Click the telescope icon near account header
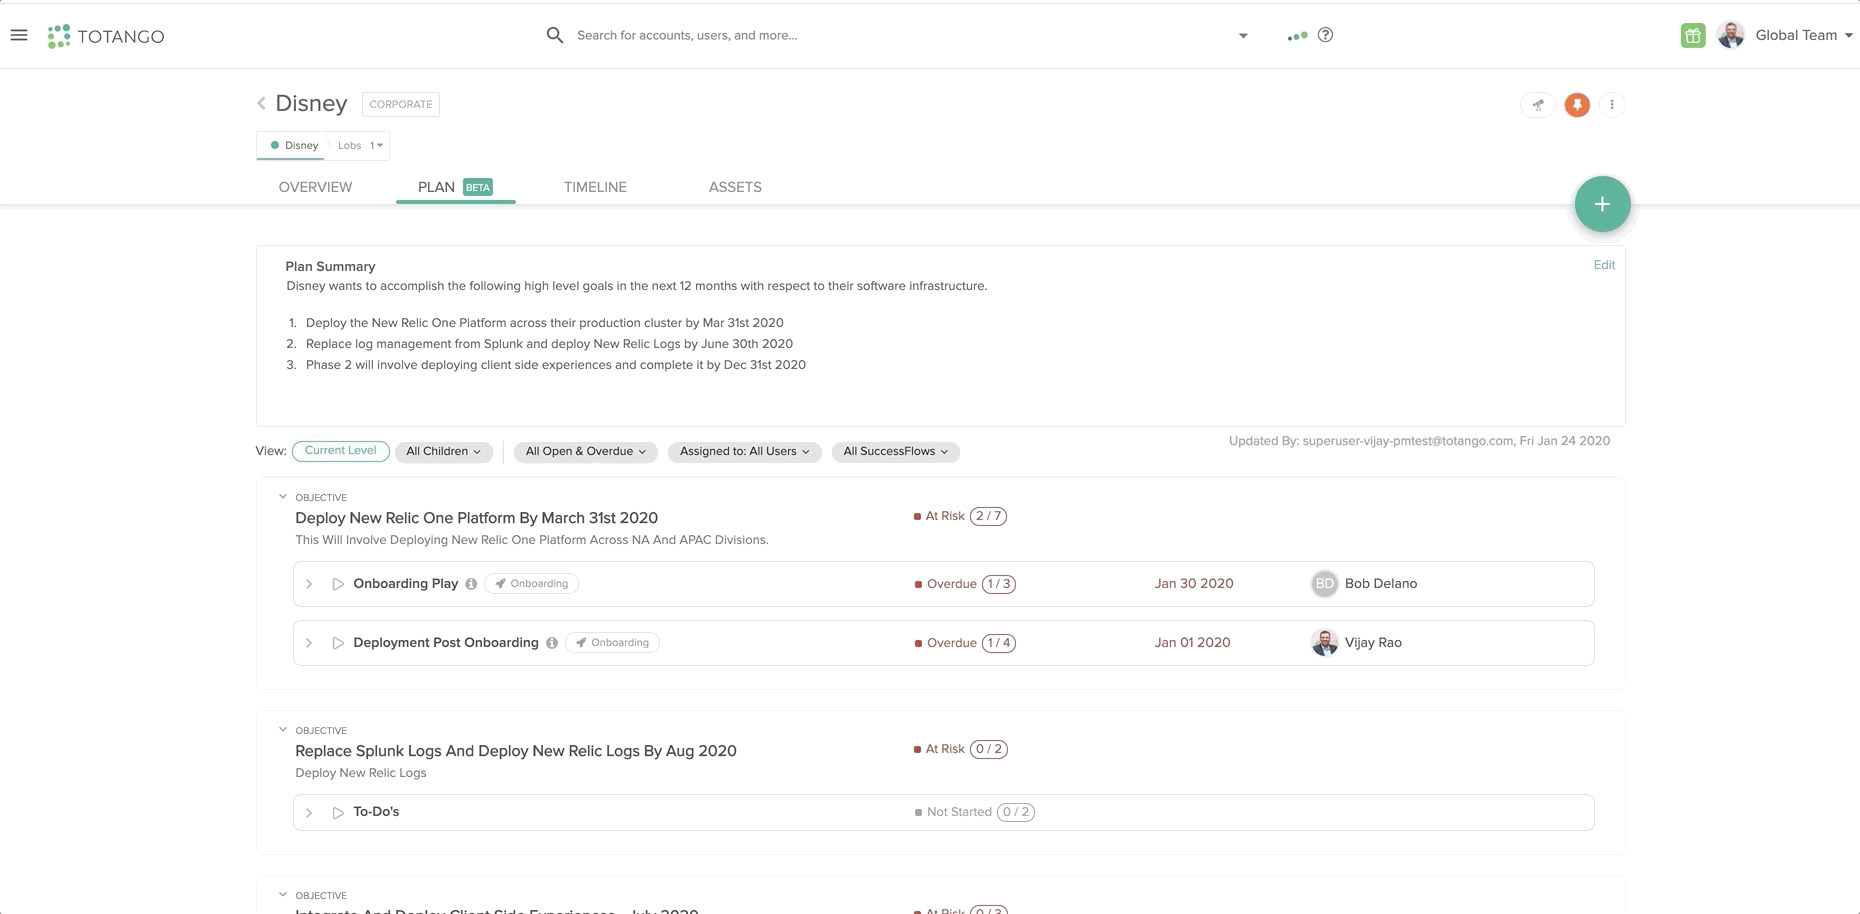 [x=1538, y=104]
